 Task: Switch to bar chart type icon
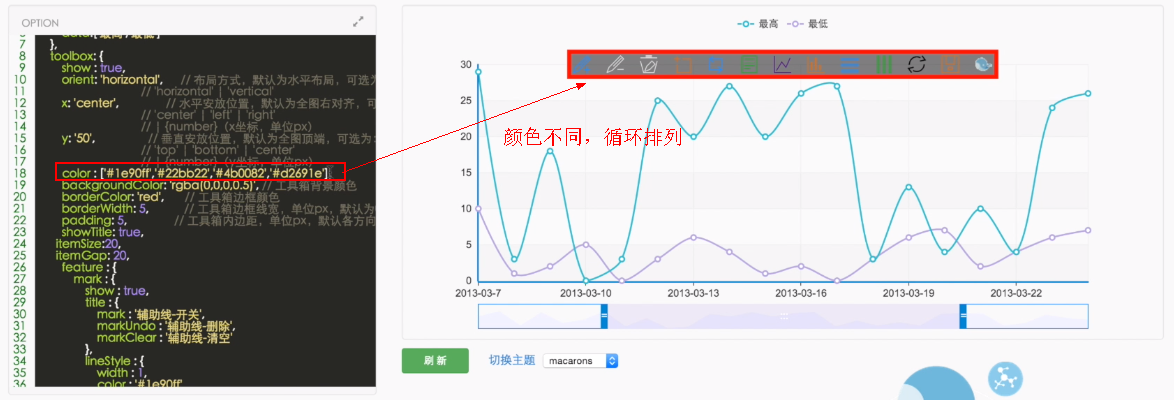(816, 64)
